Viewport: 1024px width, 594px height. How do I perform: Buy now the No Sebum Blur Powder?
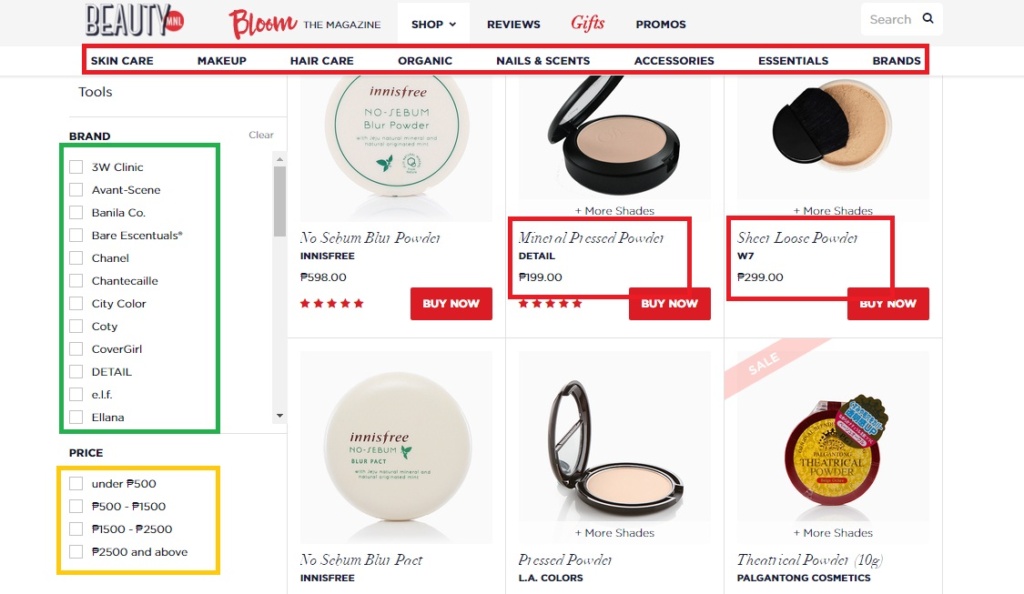451,304
